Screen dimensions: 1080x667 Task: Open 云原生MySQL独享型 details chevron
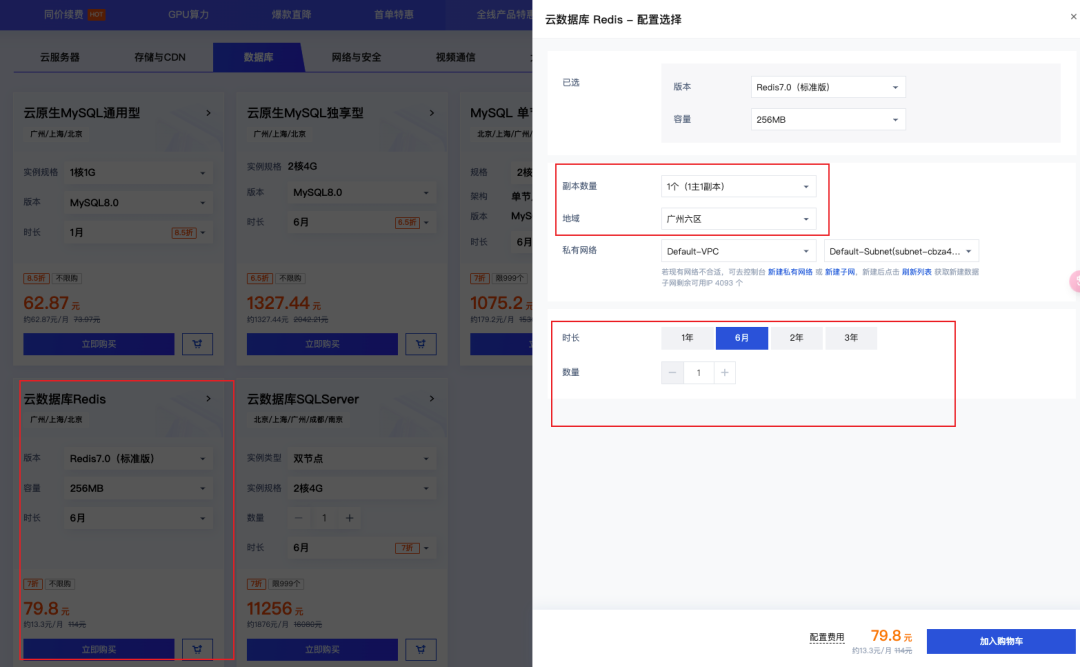coord(432,113)
